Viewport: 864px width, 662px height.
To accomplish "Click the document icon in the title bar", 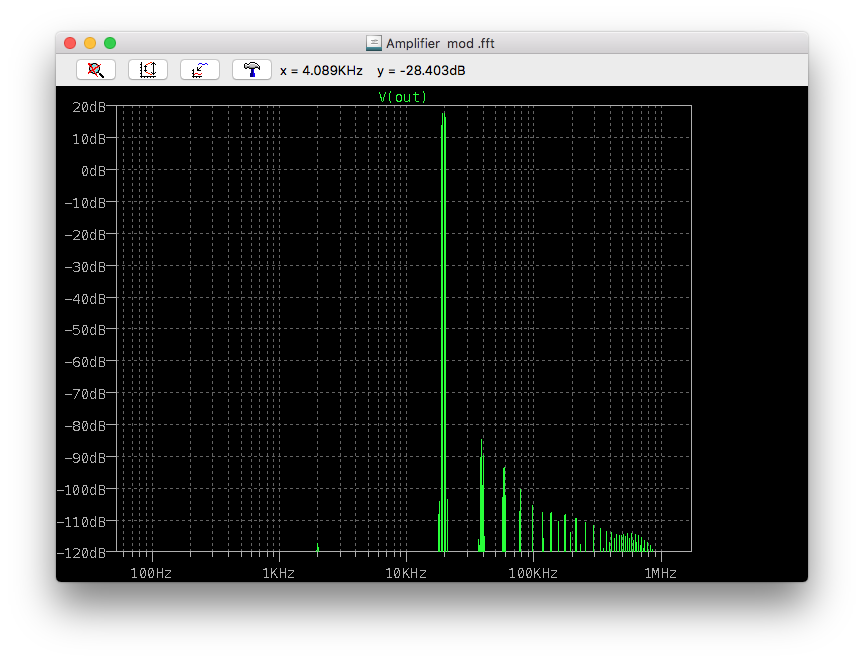I will click(374, 43).
